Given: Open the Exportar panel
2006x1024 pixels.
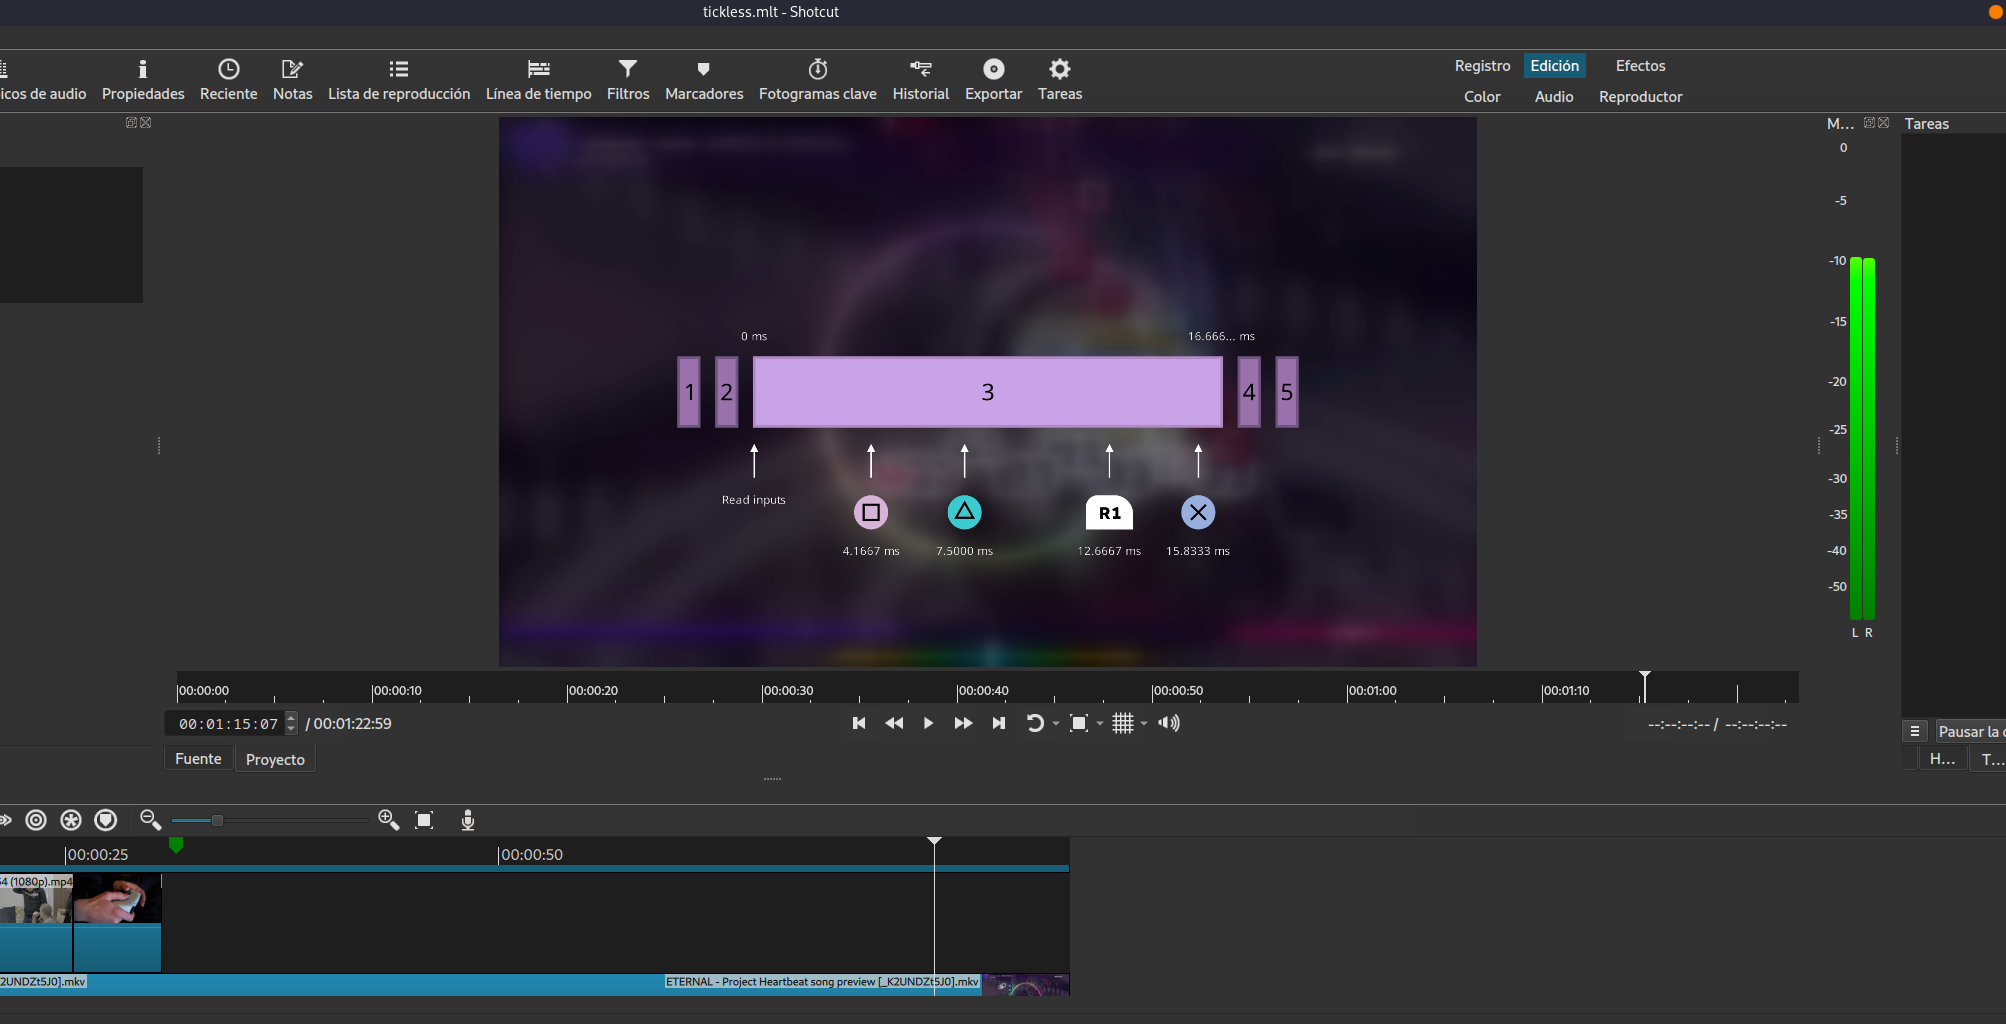Looking at the screenshot, I should pyautogui.click(x=993, y=80).
